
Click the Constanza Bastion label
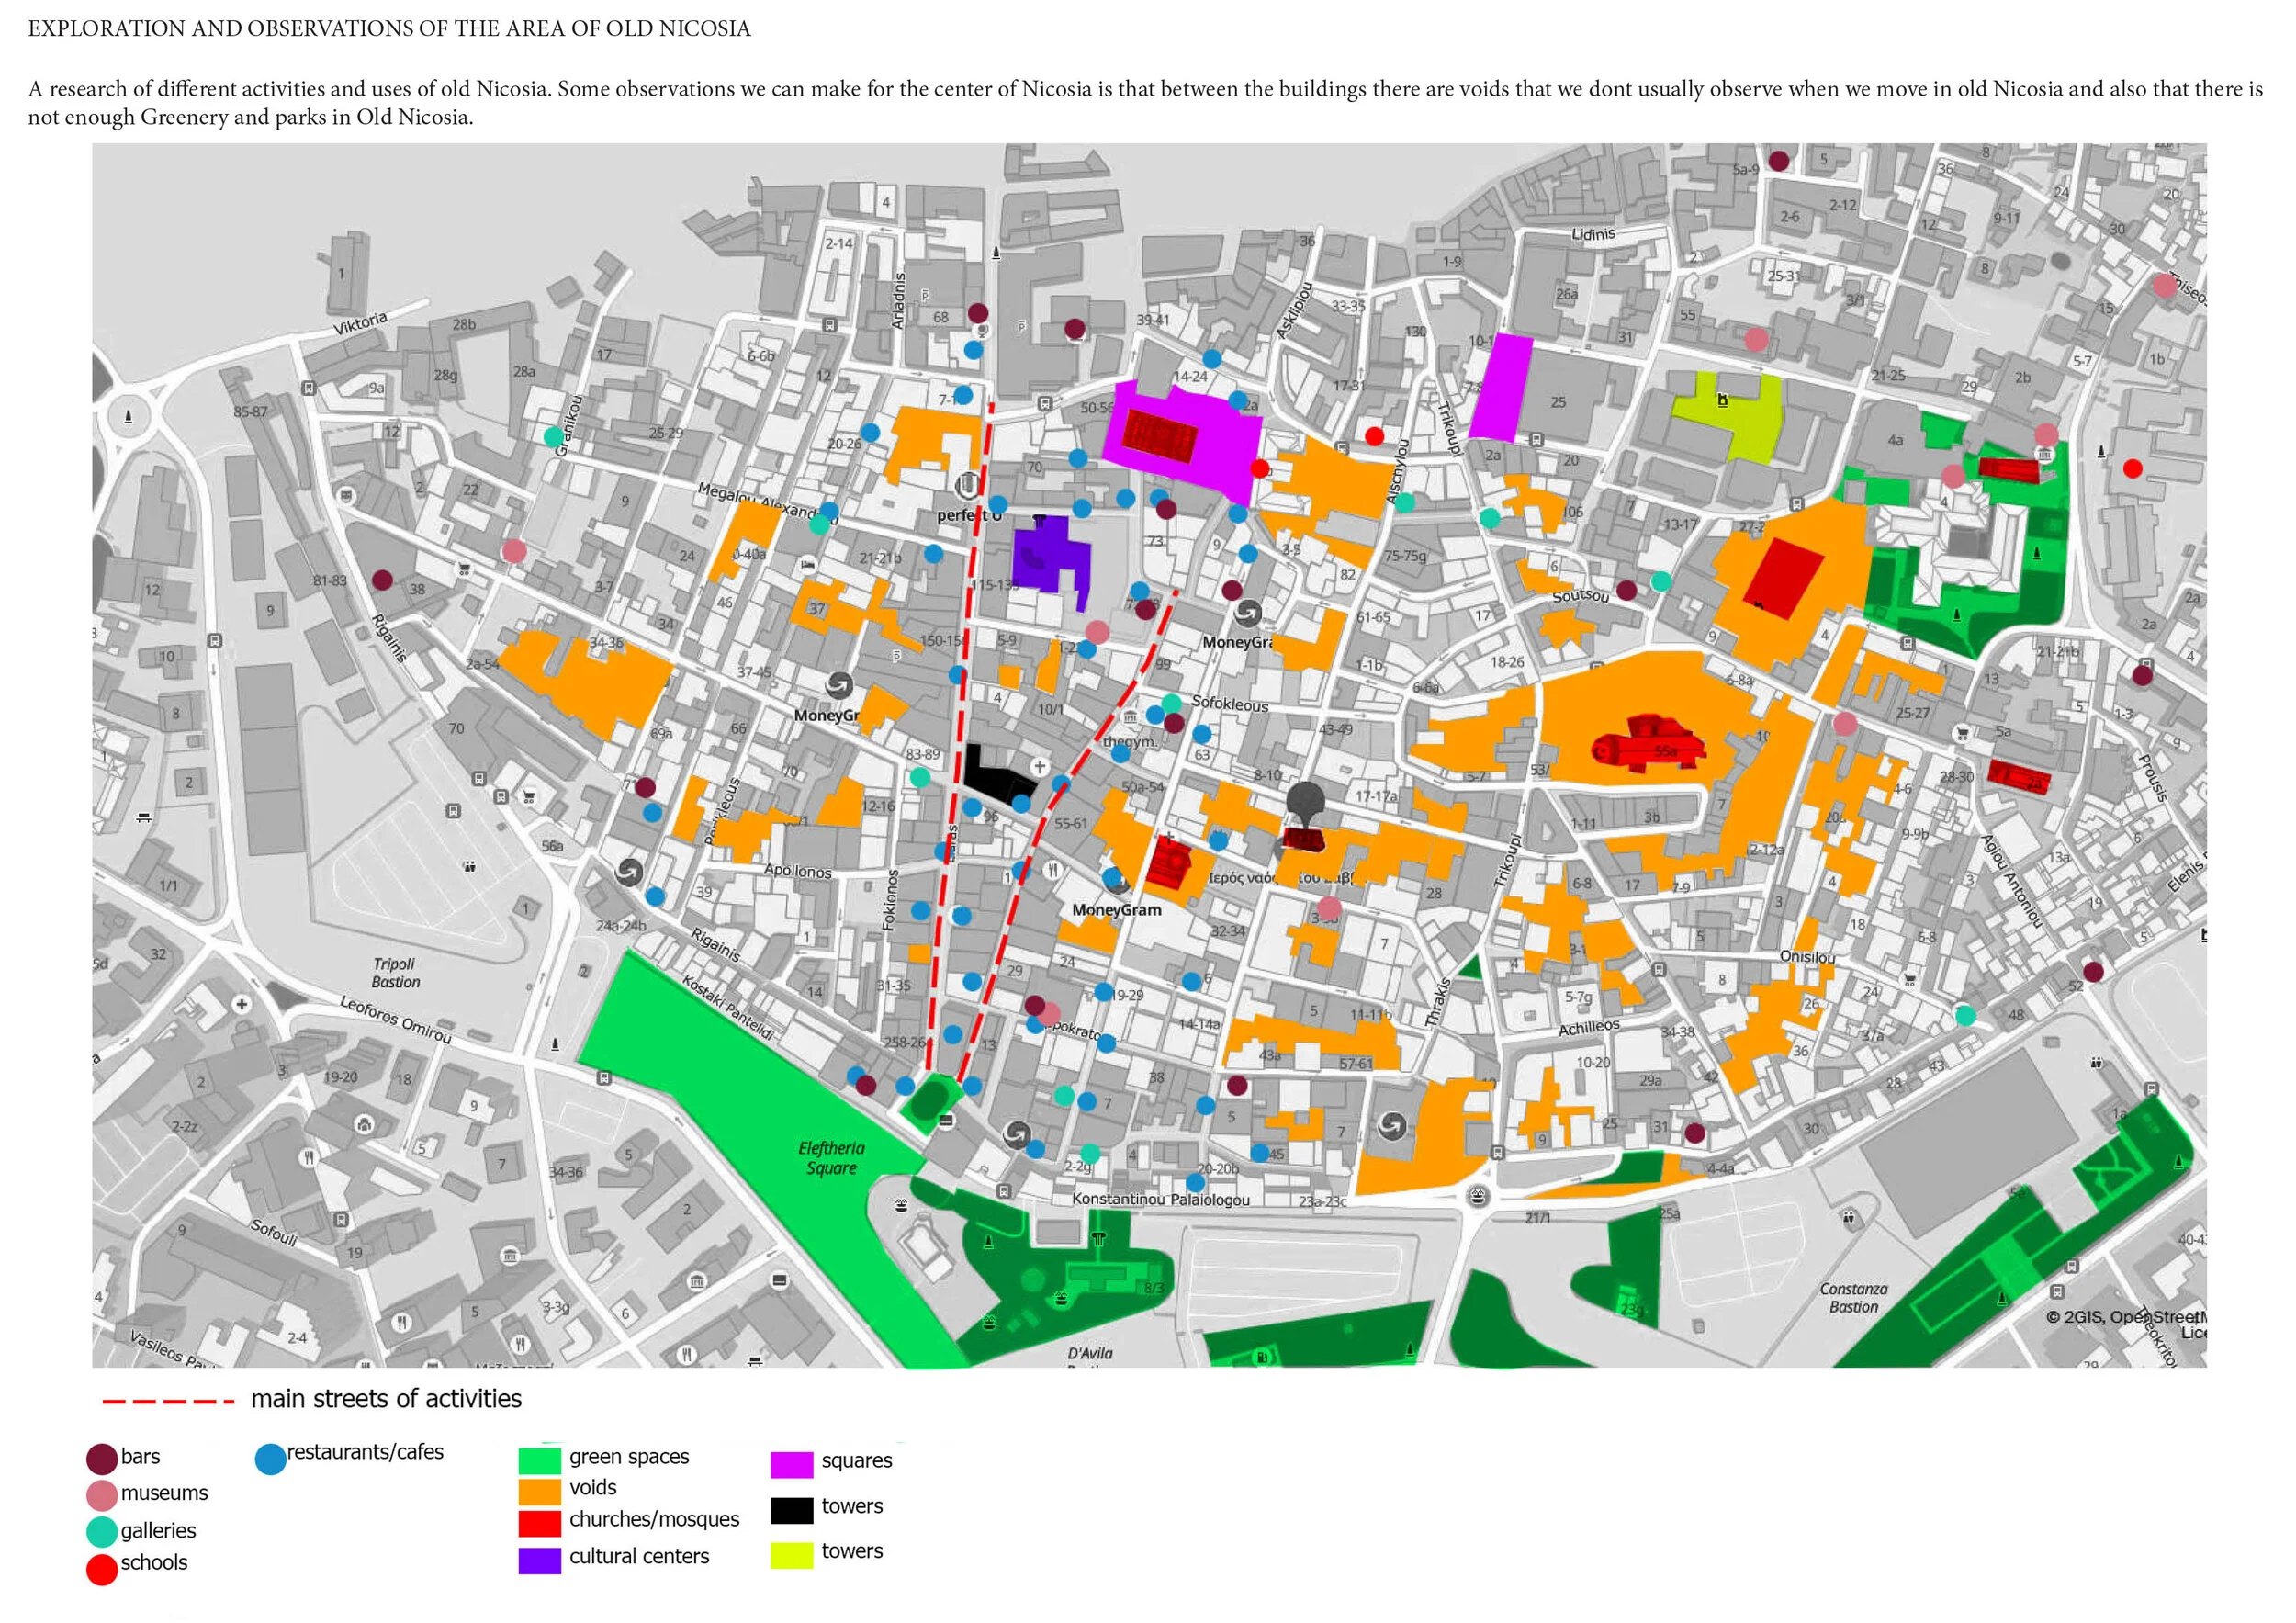[x=1853, y=1297]
